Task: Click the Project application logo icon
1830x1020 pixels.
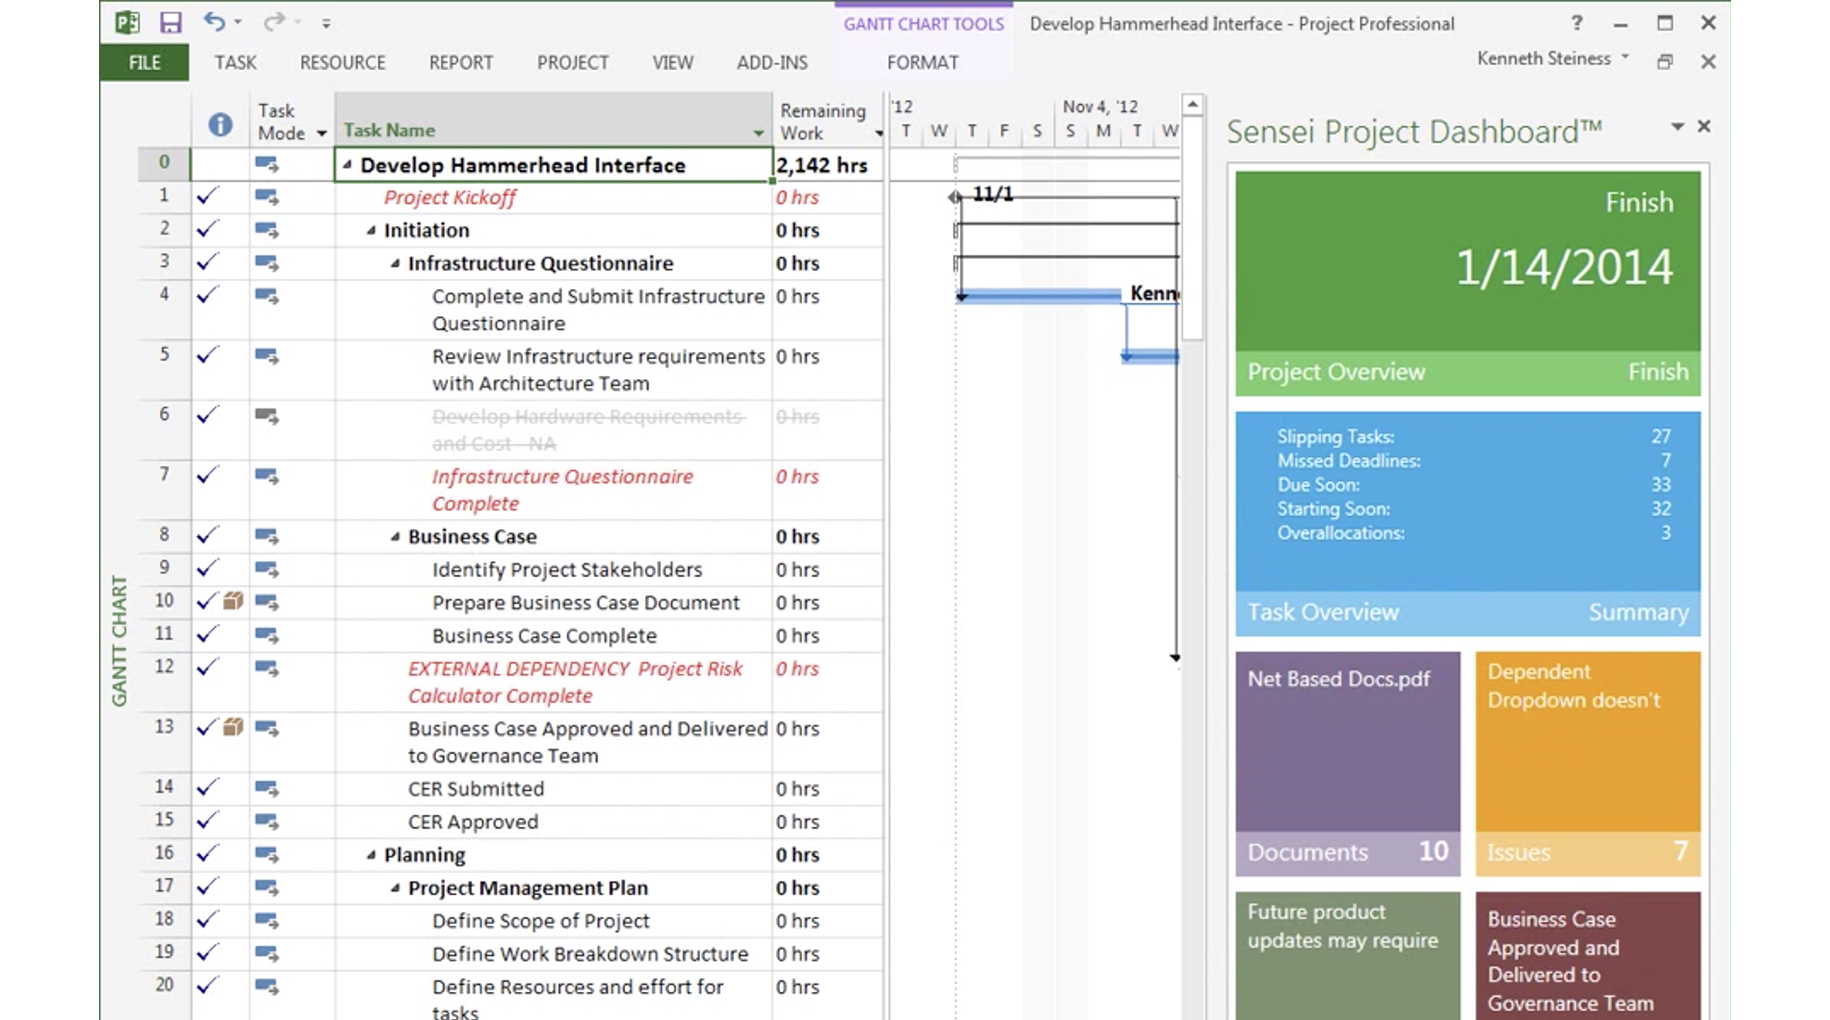Action: coord(127,22)
